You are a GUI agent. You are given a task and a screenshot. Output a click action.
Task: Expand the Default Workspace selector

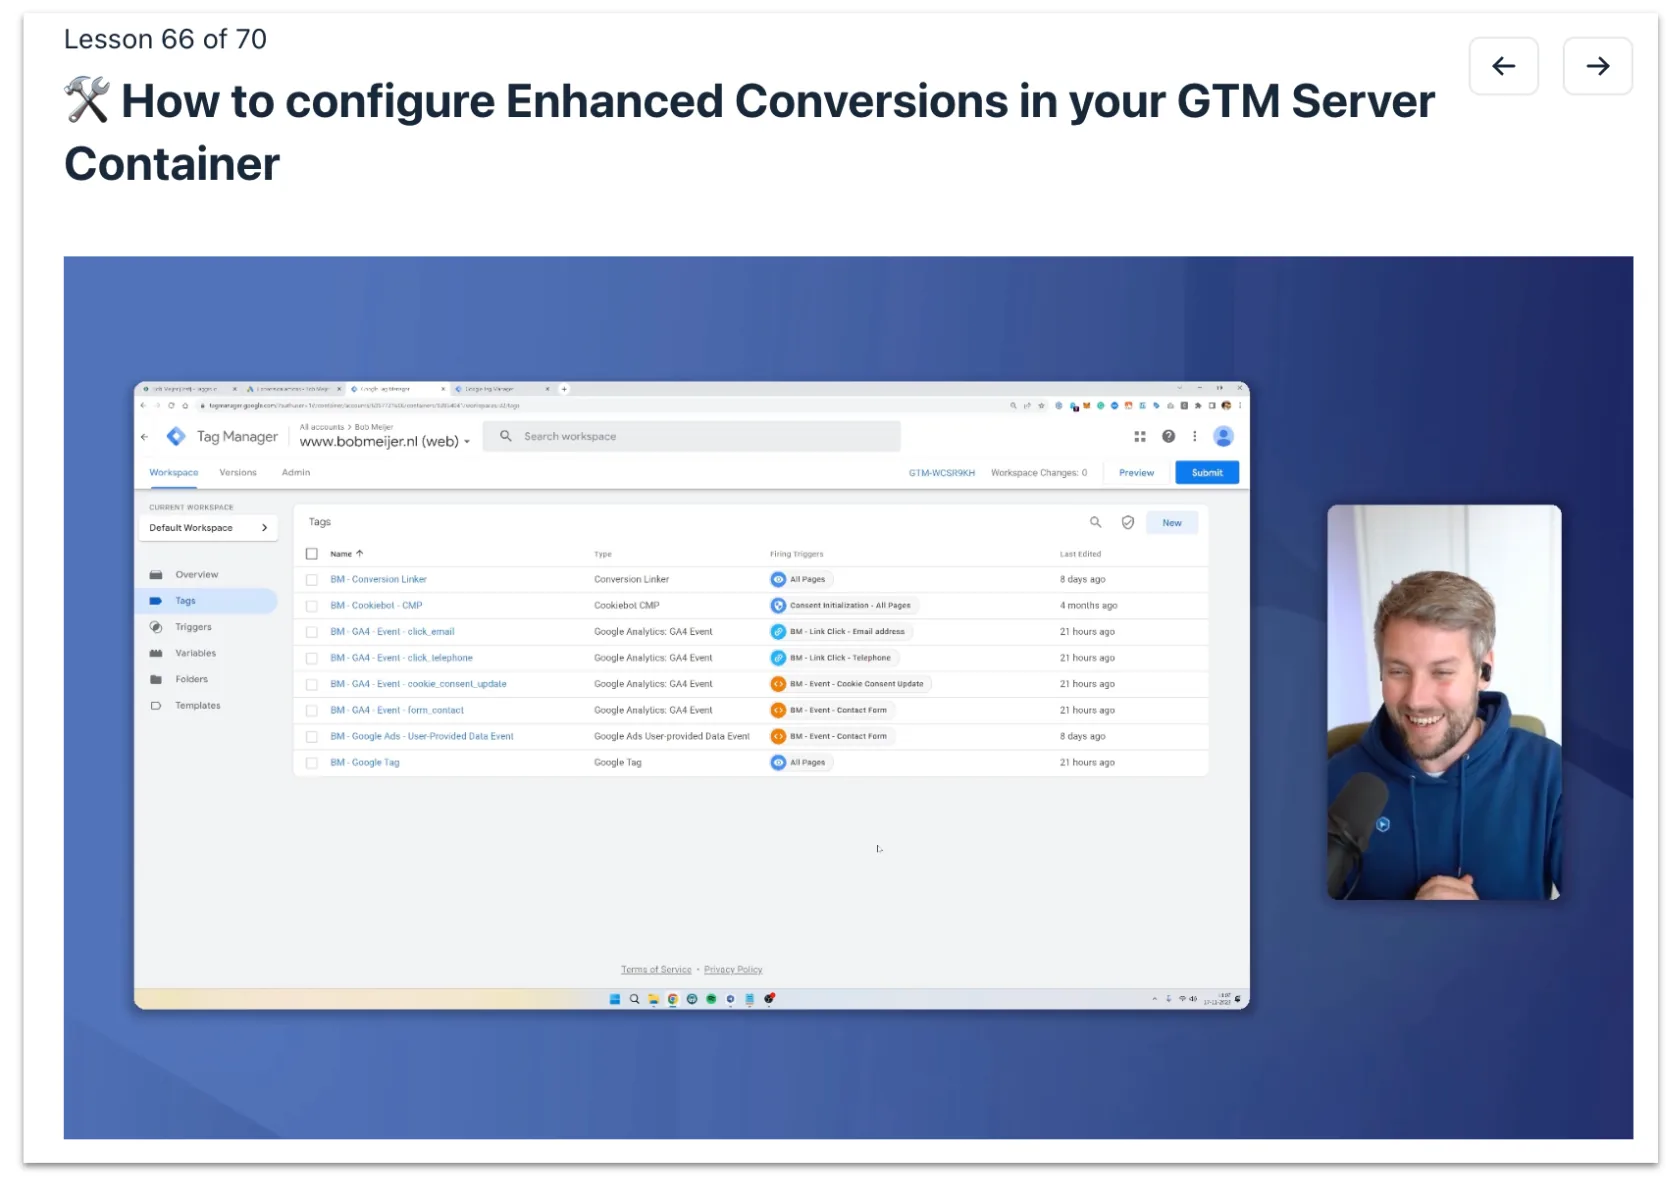tap(208, 528)
